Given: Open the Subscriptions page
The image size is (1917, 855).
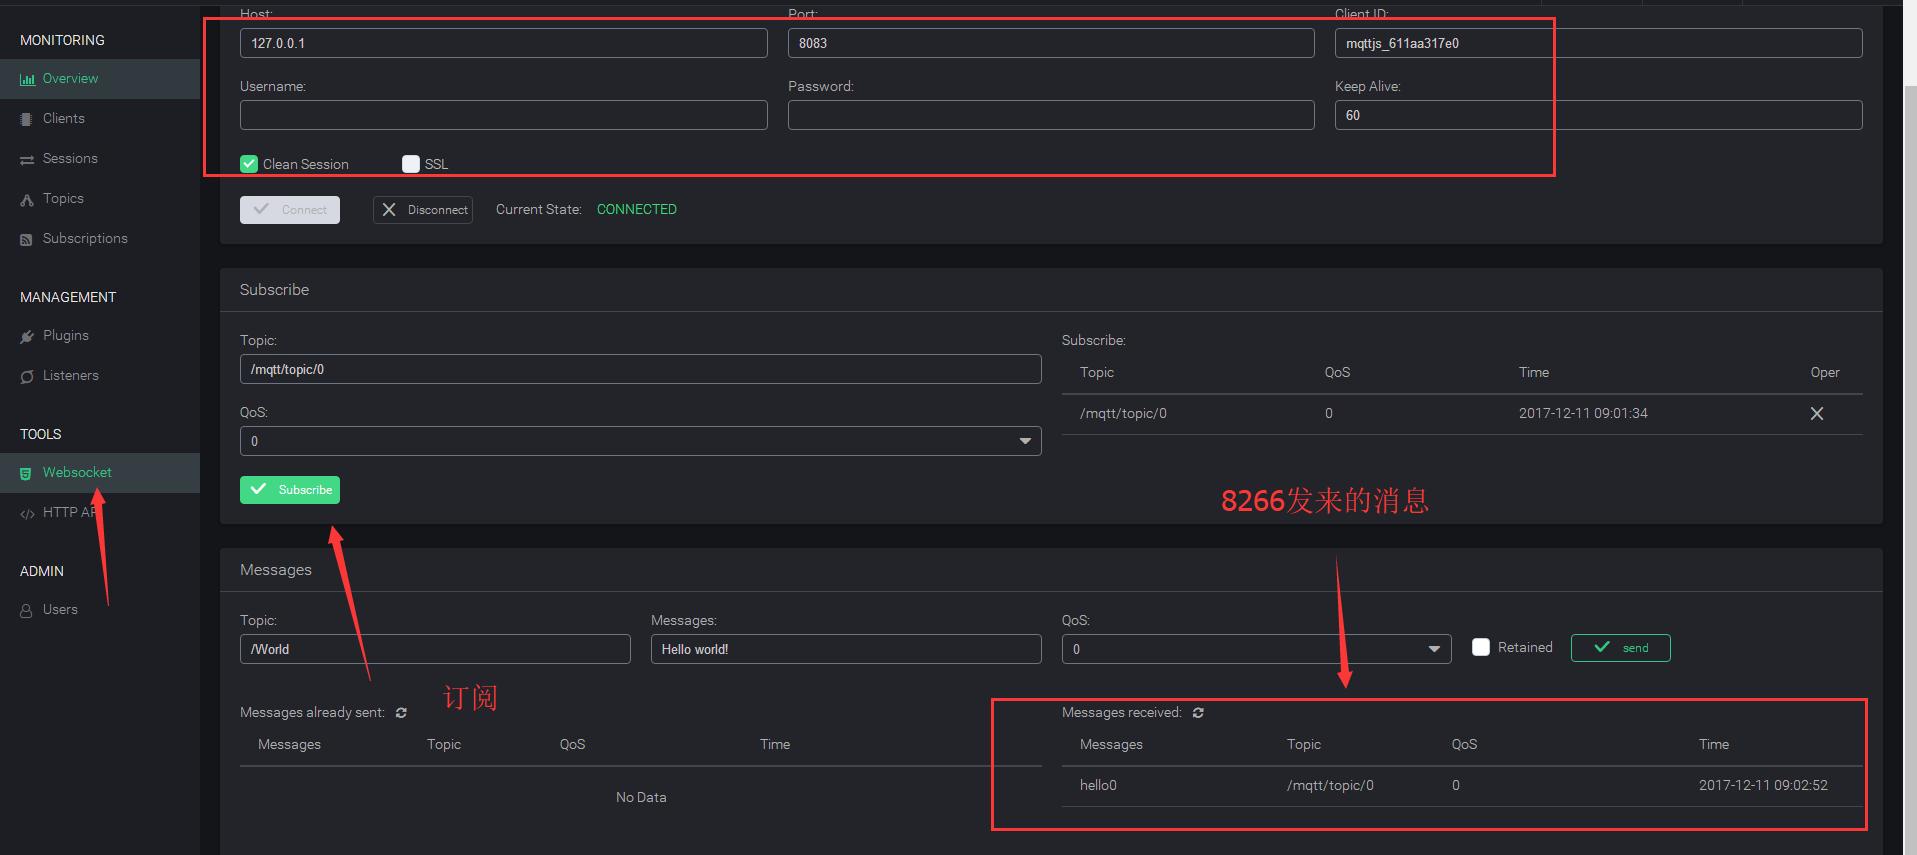Looking at the screenshot, I should pos(85,239).
